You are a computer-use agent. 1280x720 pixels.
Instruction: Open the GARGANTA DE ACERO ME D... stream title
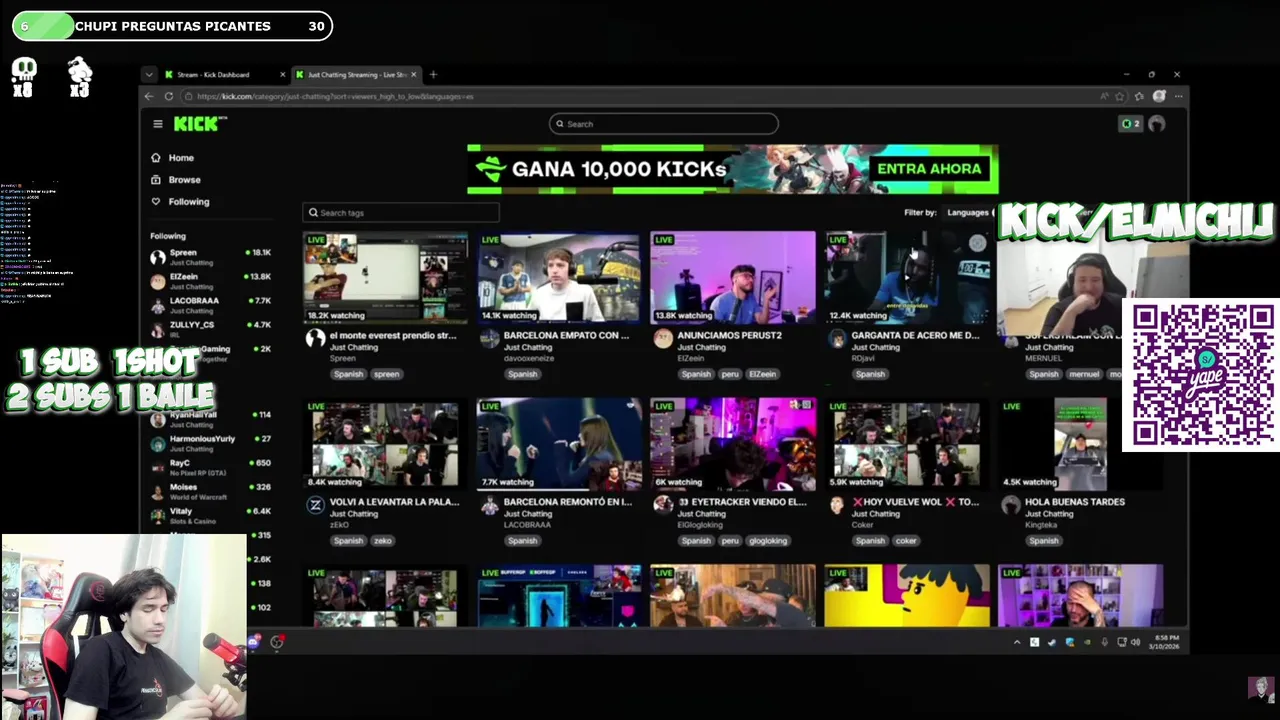click(914, 336)
